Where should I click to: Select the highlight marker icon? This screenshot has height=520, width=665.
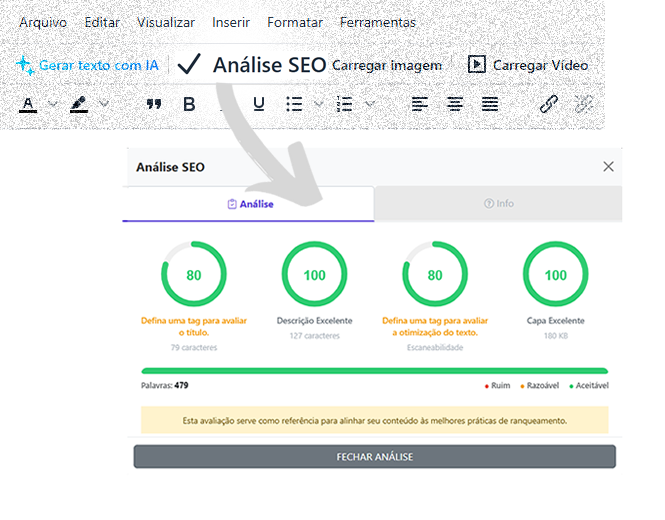point(79,104)
